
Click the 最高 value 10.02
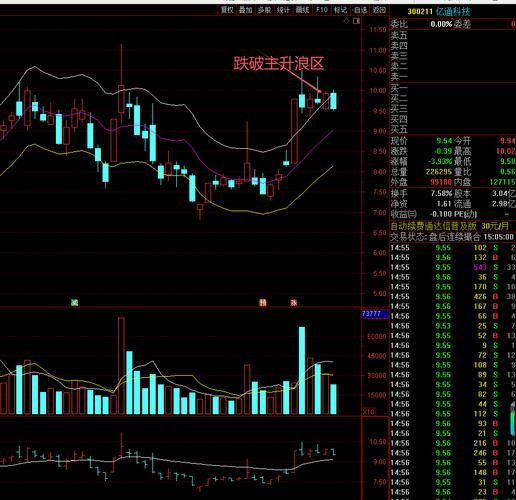[506, 151]
